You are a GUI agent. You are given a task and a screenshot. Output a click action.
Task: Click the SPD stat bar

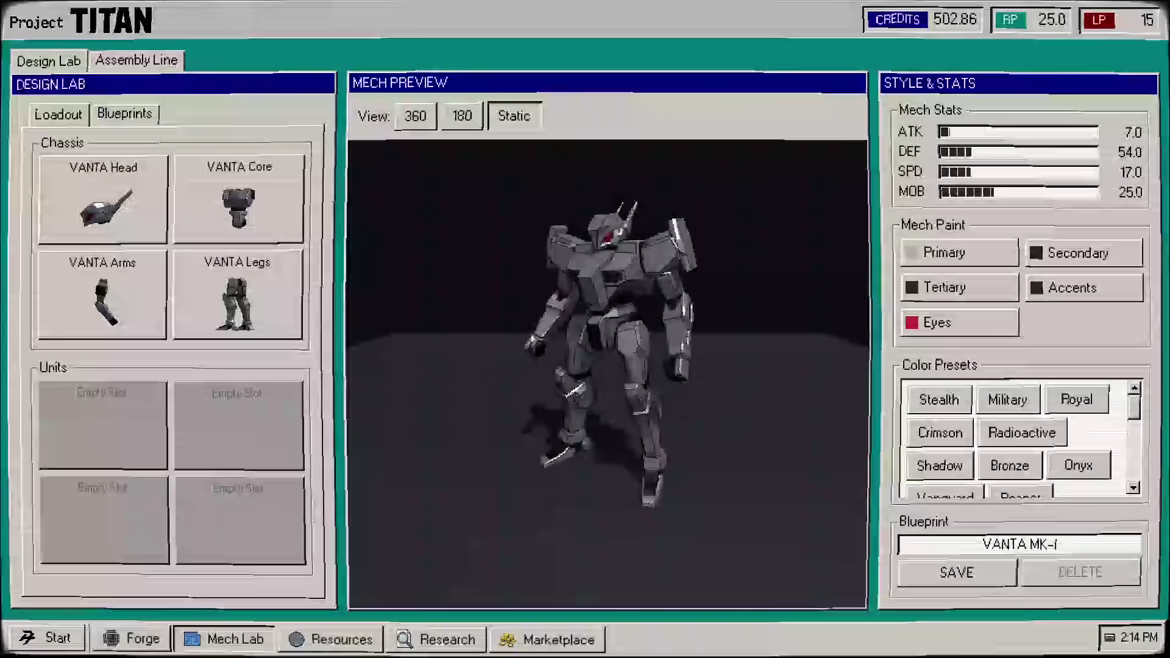click(x=1019, y=172)
